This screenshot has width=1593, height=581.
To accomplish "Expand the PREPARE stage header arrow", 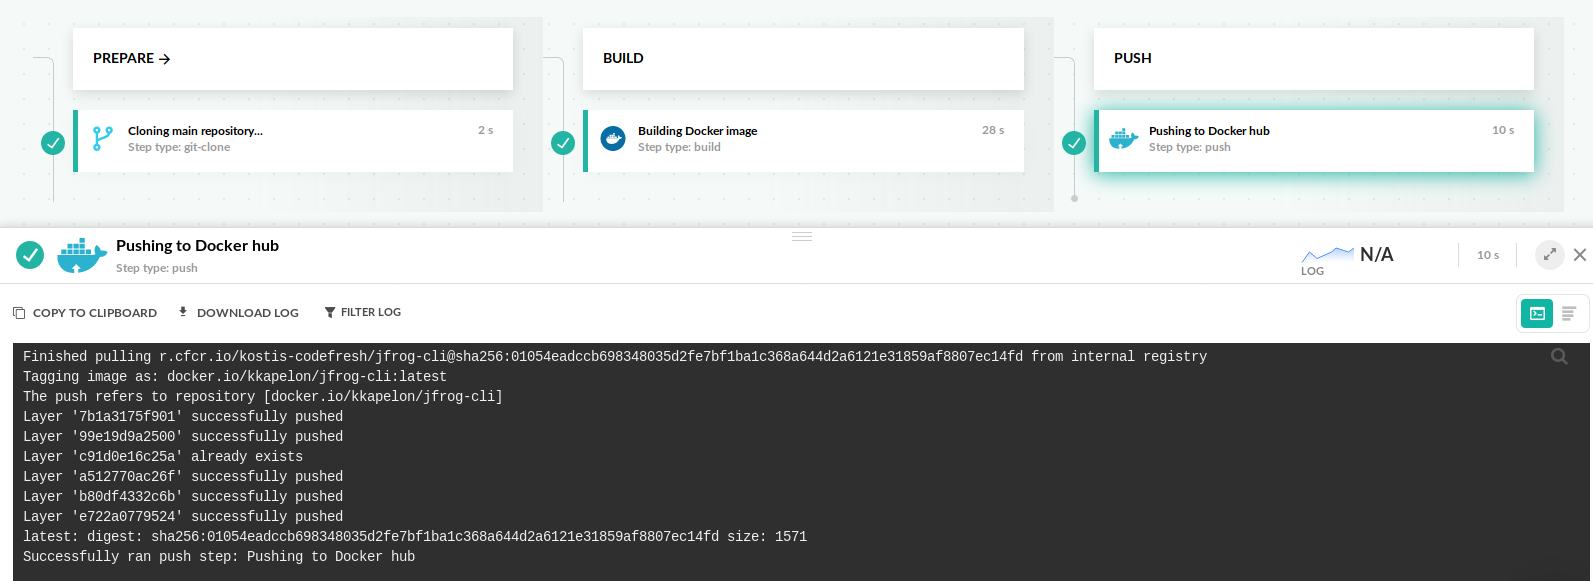I will (x=165, y=59).
